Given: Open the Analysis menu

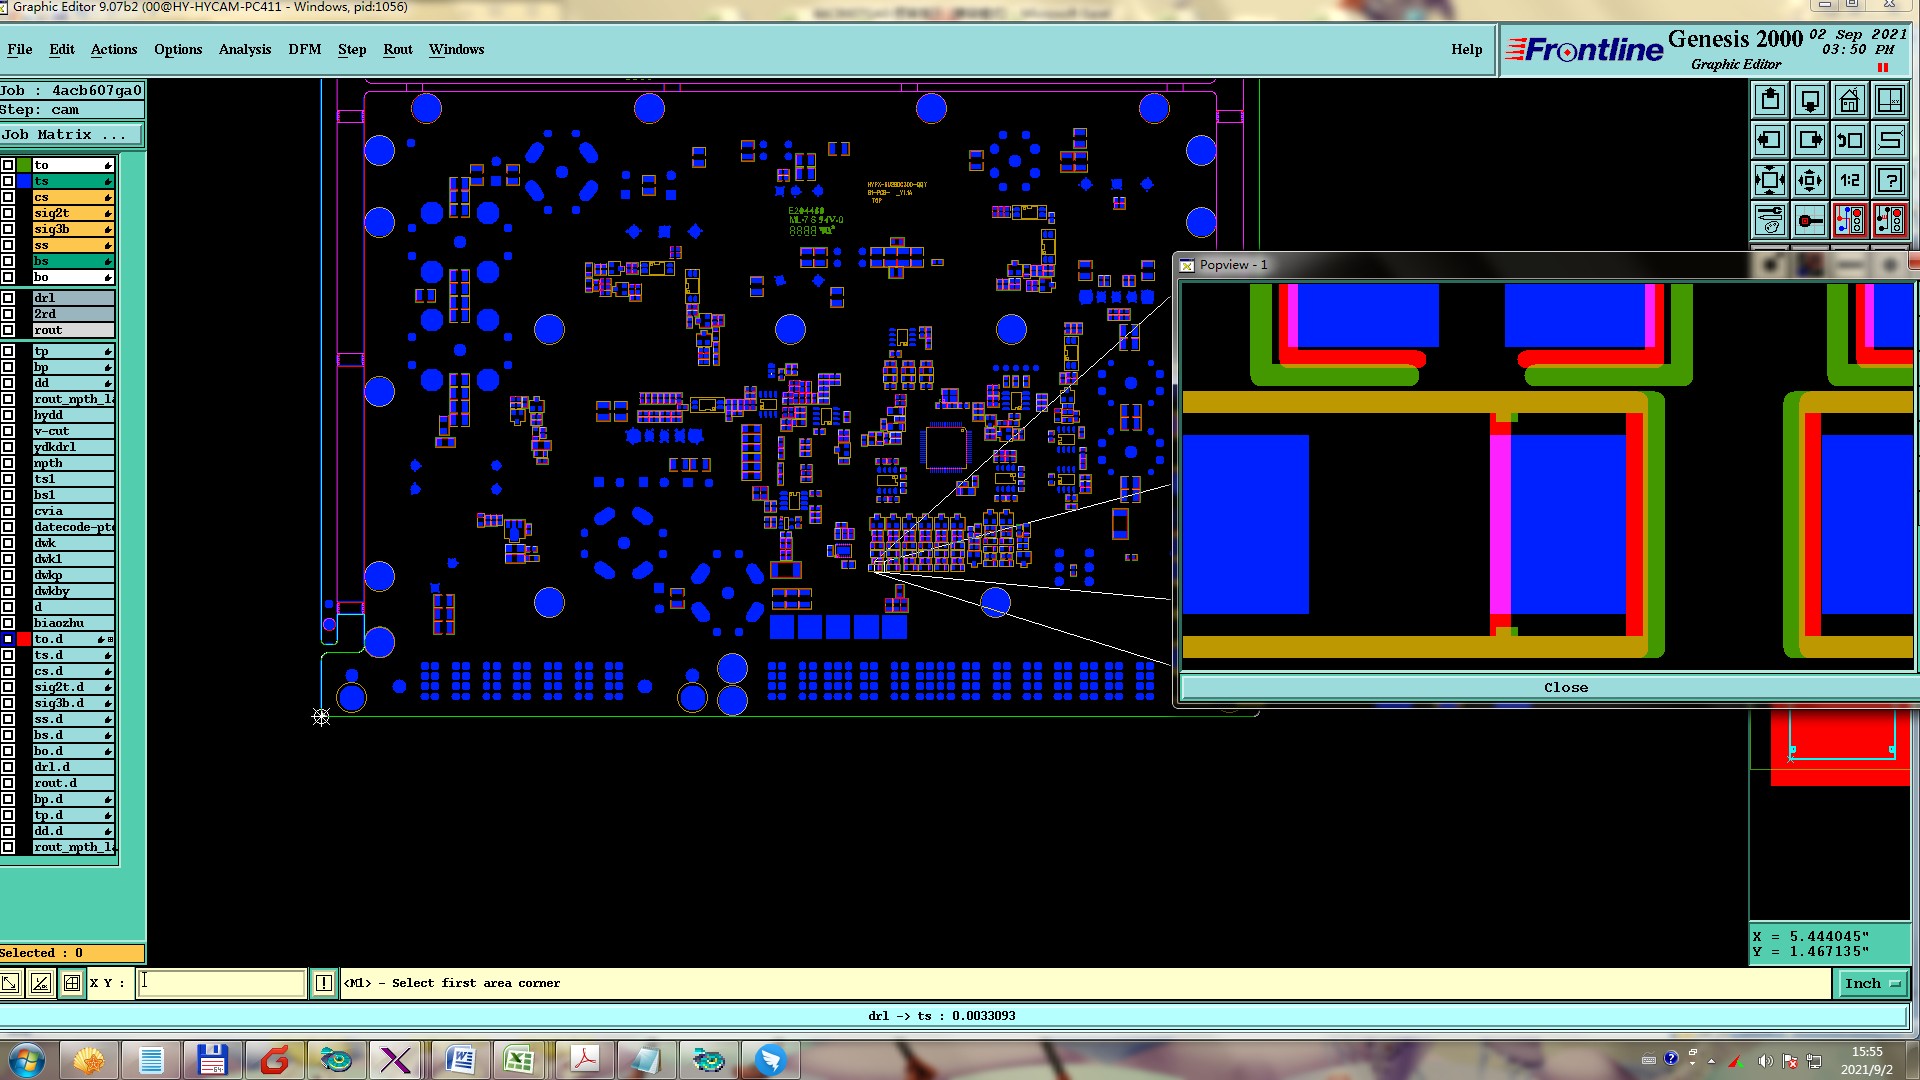Looking at the screenshot, I should tap(244, 49).
